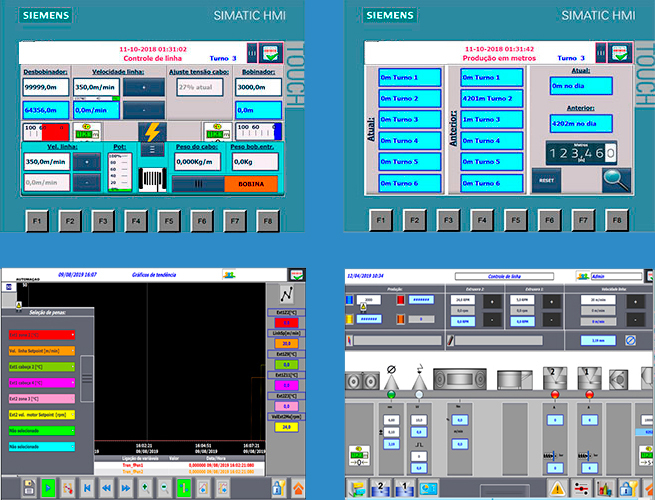Jump to trend start with skip-to-first icon

pyautogui.click(x=87, y=487)
